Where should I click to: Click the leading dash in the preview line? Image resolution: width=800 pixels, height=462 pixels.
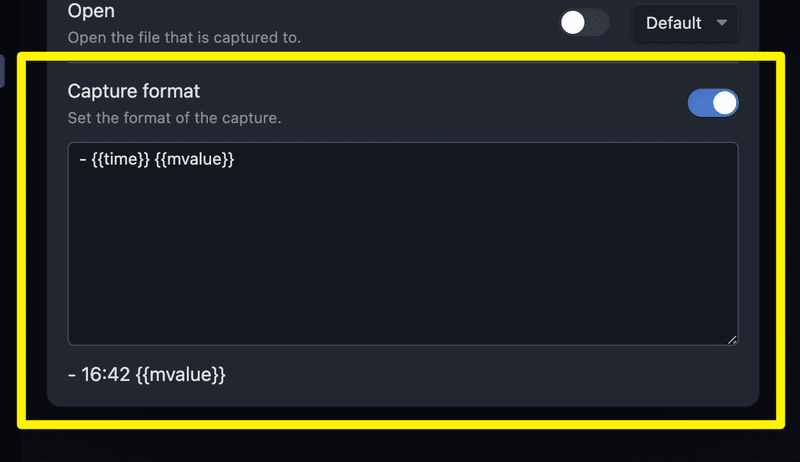(x=72, y=376)
